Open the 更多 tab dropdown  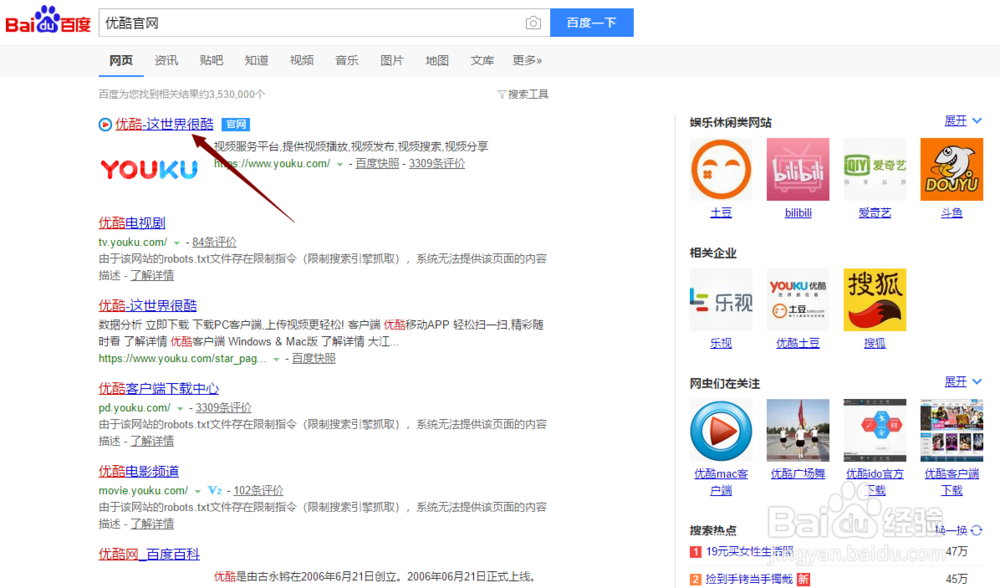point(528,60)
